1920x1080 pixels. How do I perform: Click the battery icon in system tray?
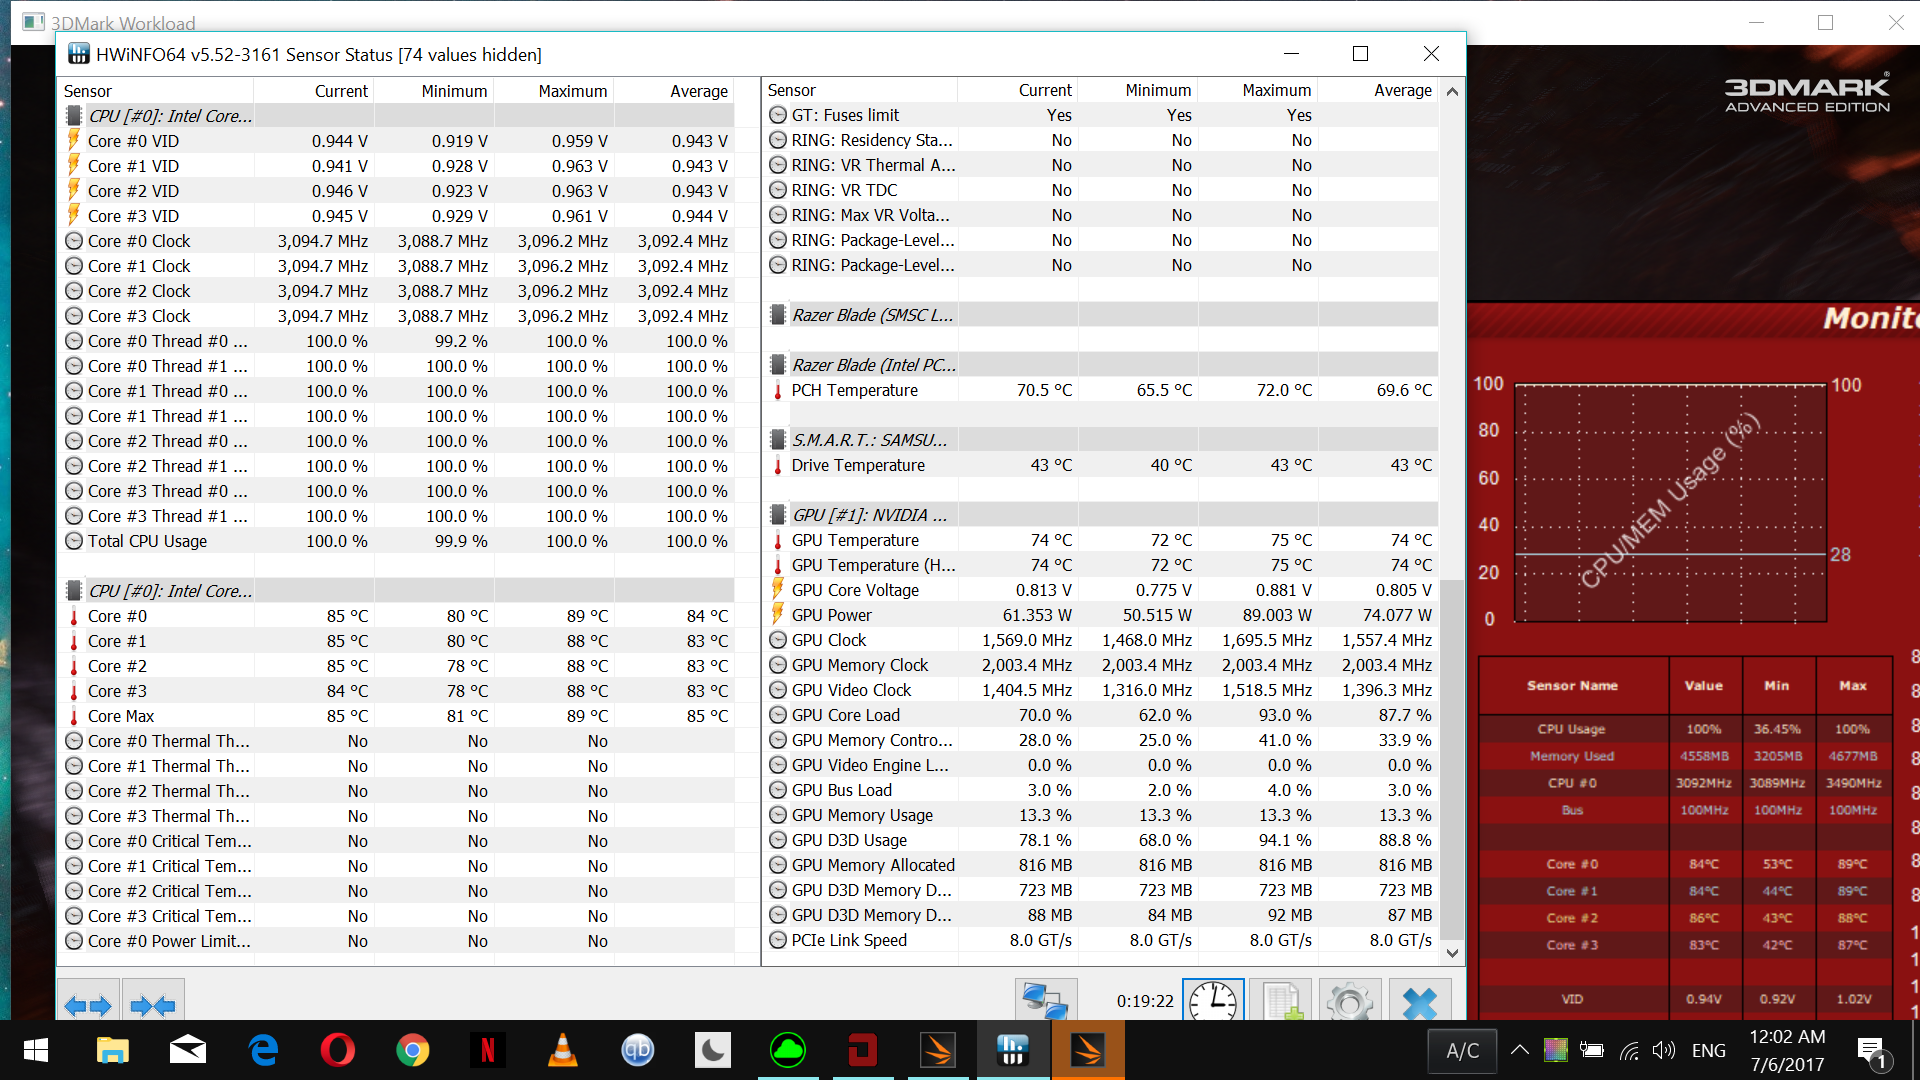tap(1591, 1050)
